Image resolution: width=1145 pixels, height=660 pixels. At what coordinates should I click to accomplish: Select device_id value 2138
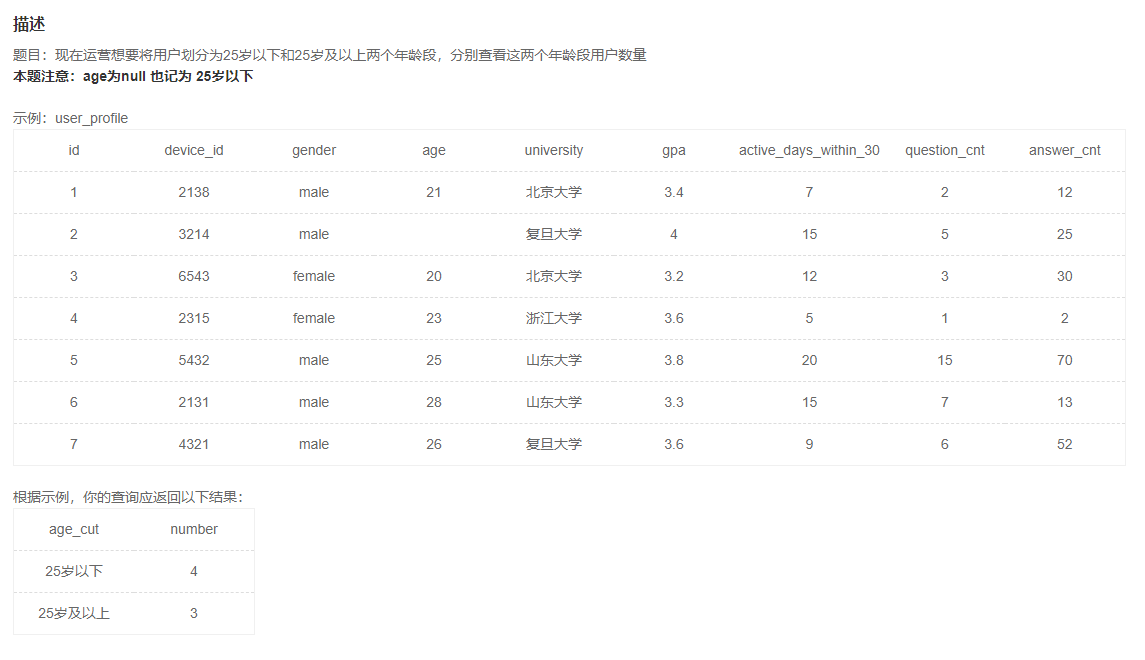coord(194,192)
